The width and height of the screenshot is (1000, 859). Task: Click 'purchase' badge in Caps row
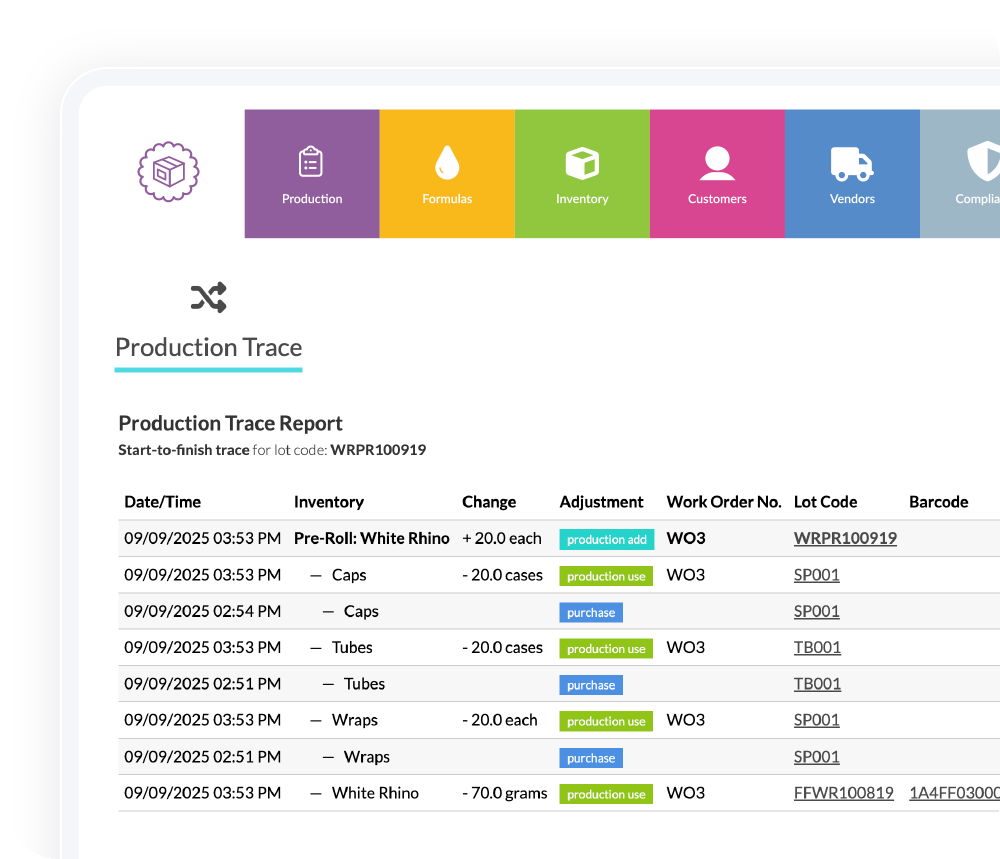click(591, 612)
